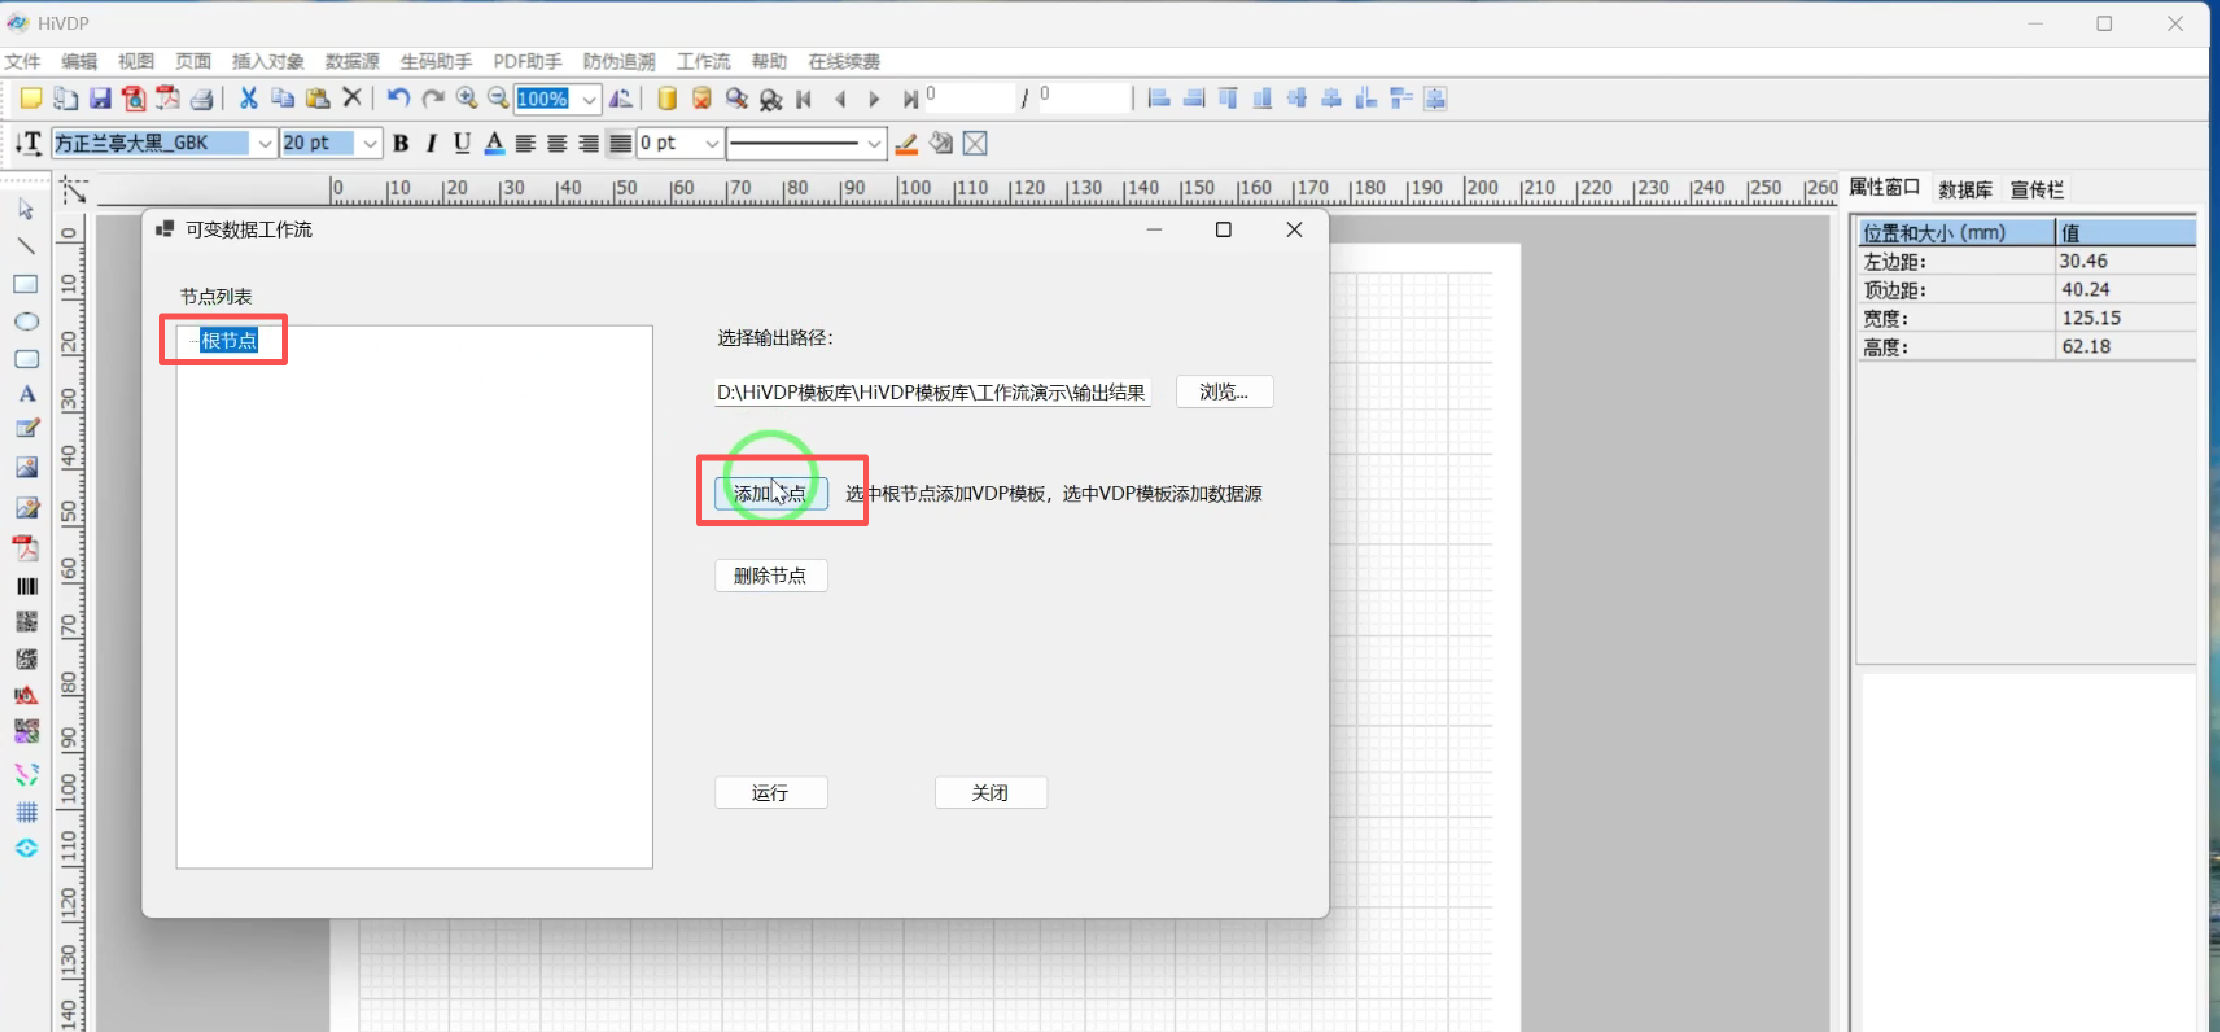Click the zoom in magnifier icon

[466, 98]
